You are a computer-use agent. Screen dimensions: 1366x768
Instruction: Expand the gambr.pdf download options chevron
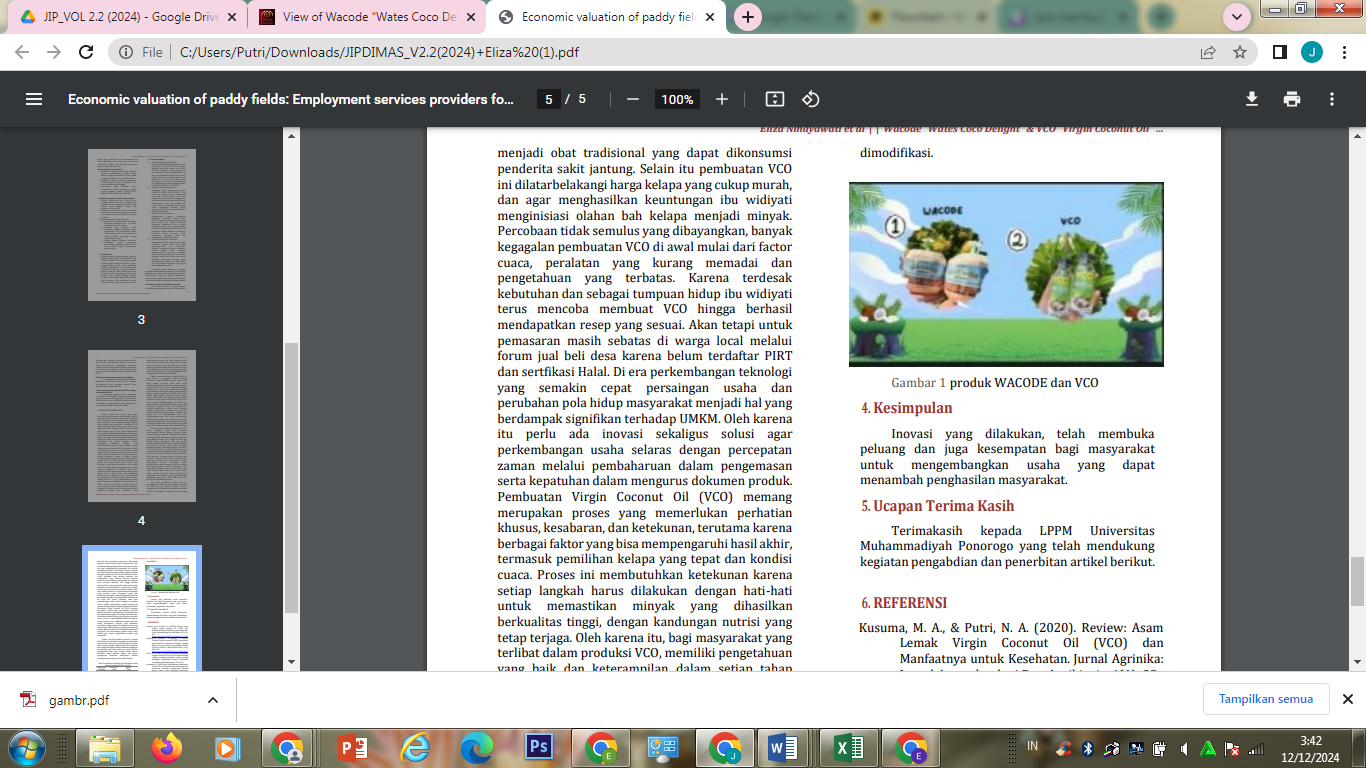click(213, 700)
